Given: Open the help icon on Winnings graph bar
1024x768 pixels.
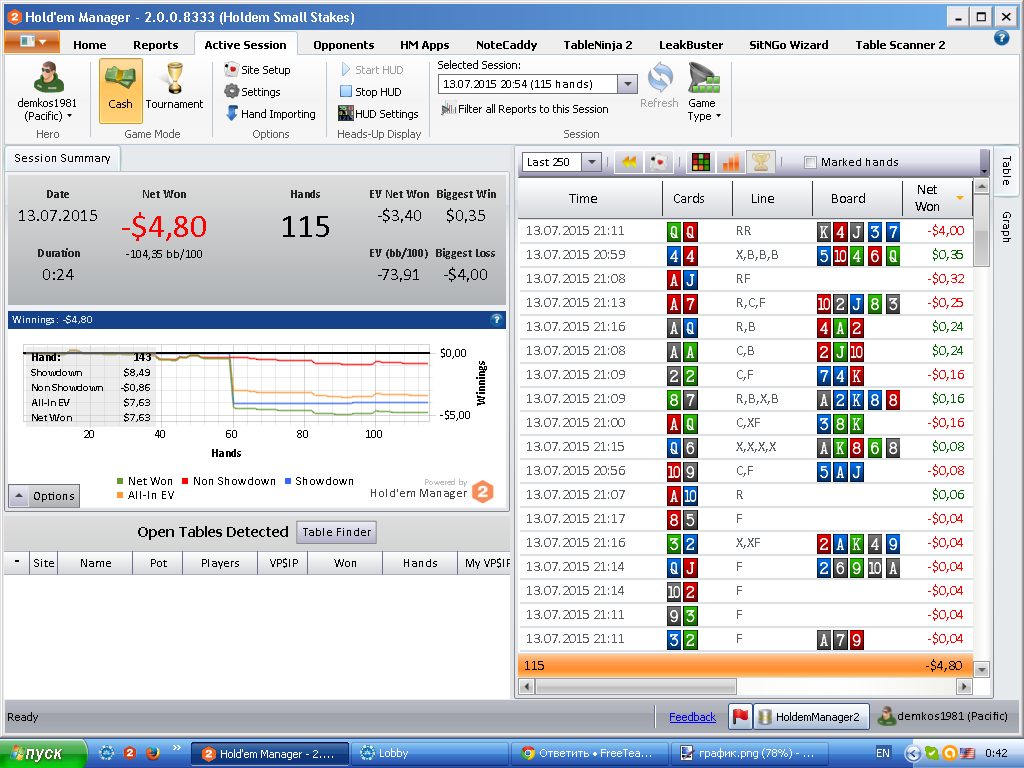Looking at the screenshot, I should click(x=496, y=319).
